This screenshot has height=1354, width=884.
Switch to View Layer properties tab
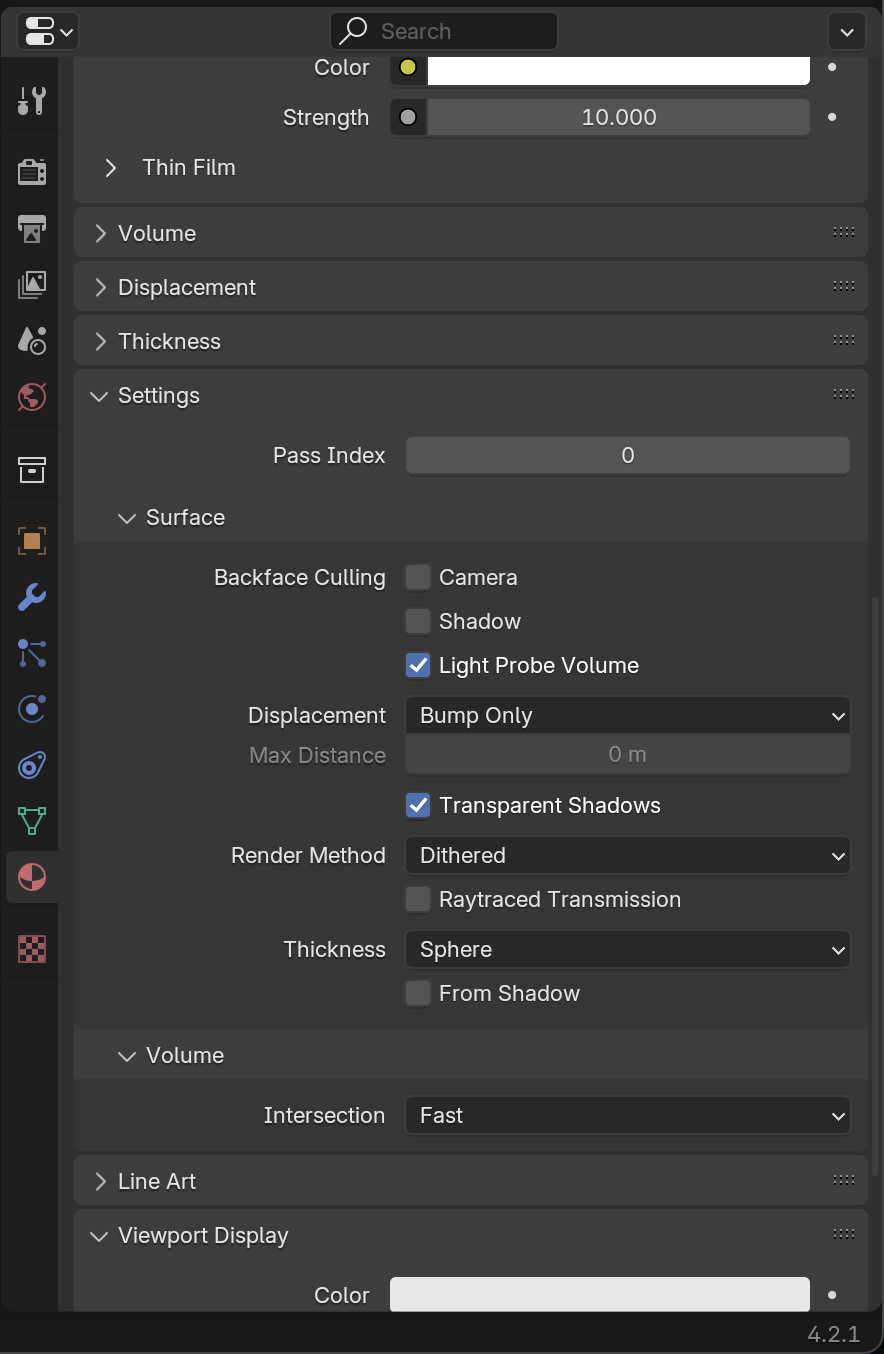point(32,285)
